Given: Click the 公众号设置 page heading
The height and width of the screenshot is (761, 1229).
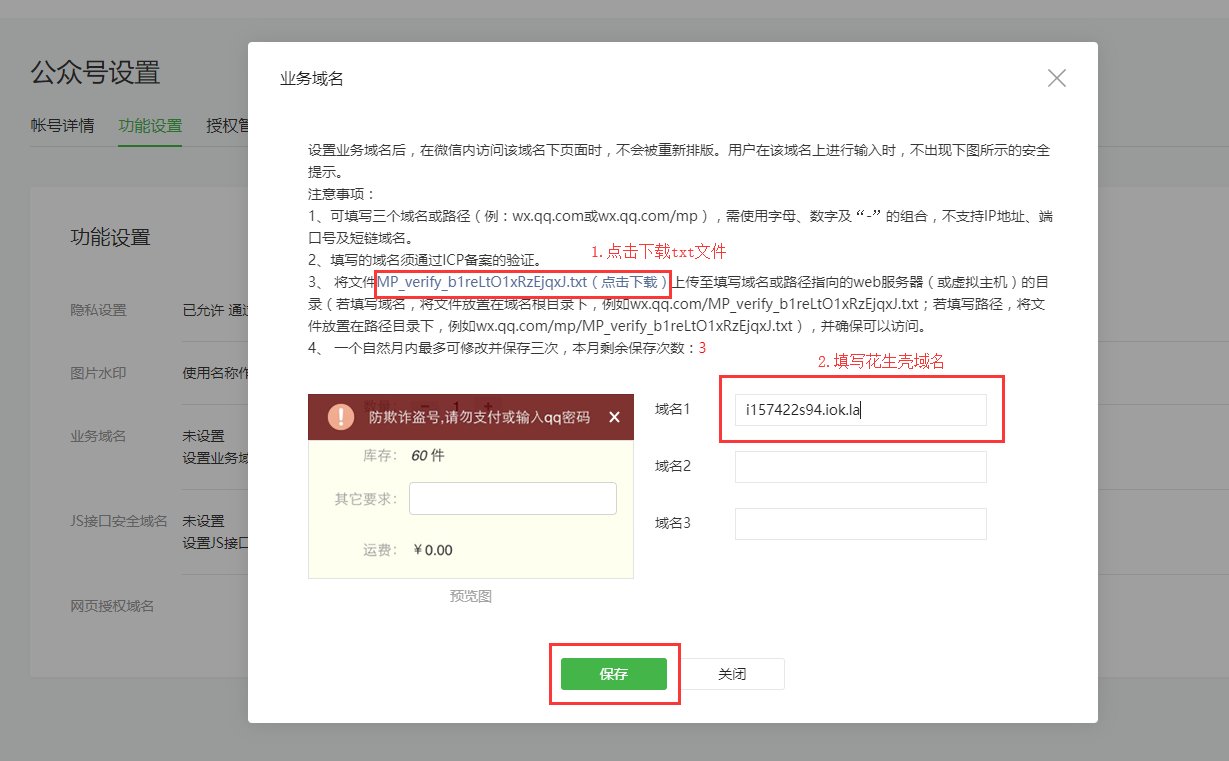Looking at the screenshot, I should click(95, 73).
